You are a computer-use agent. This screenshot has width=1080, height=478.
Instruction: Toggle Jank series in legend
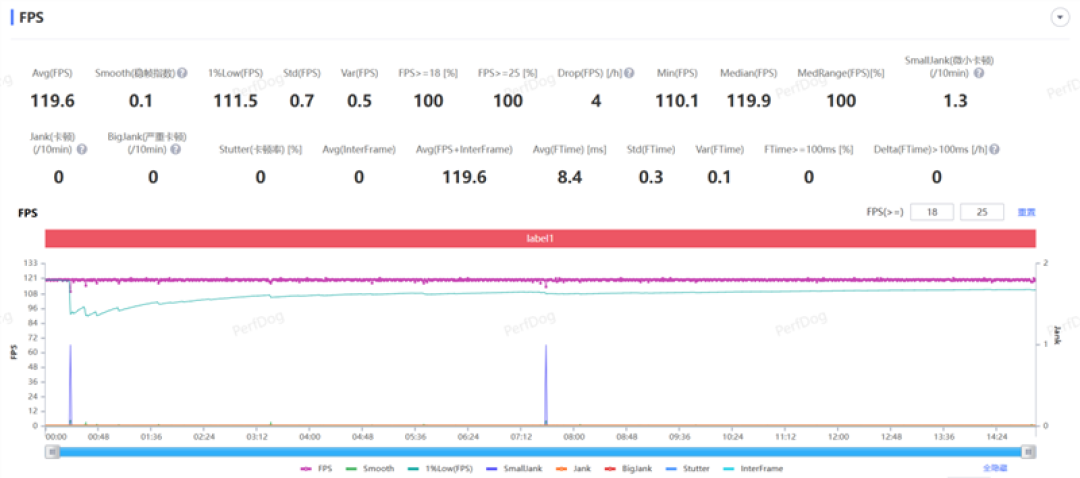click(571, 468)
